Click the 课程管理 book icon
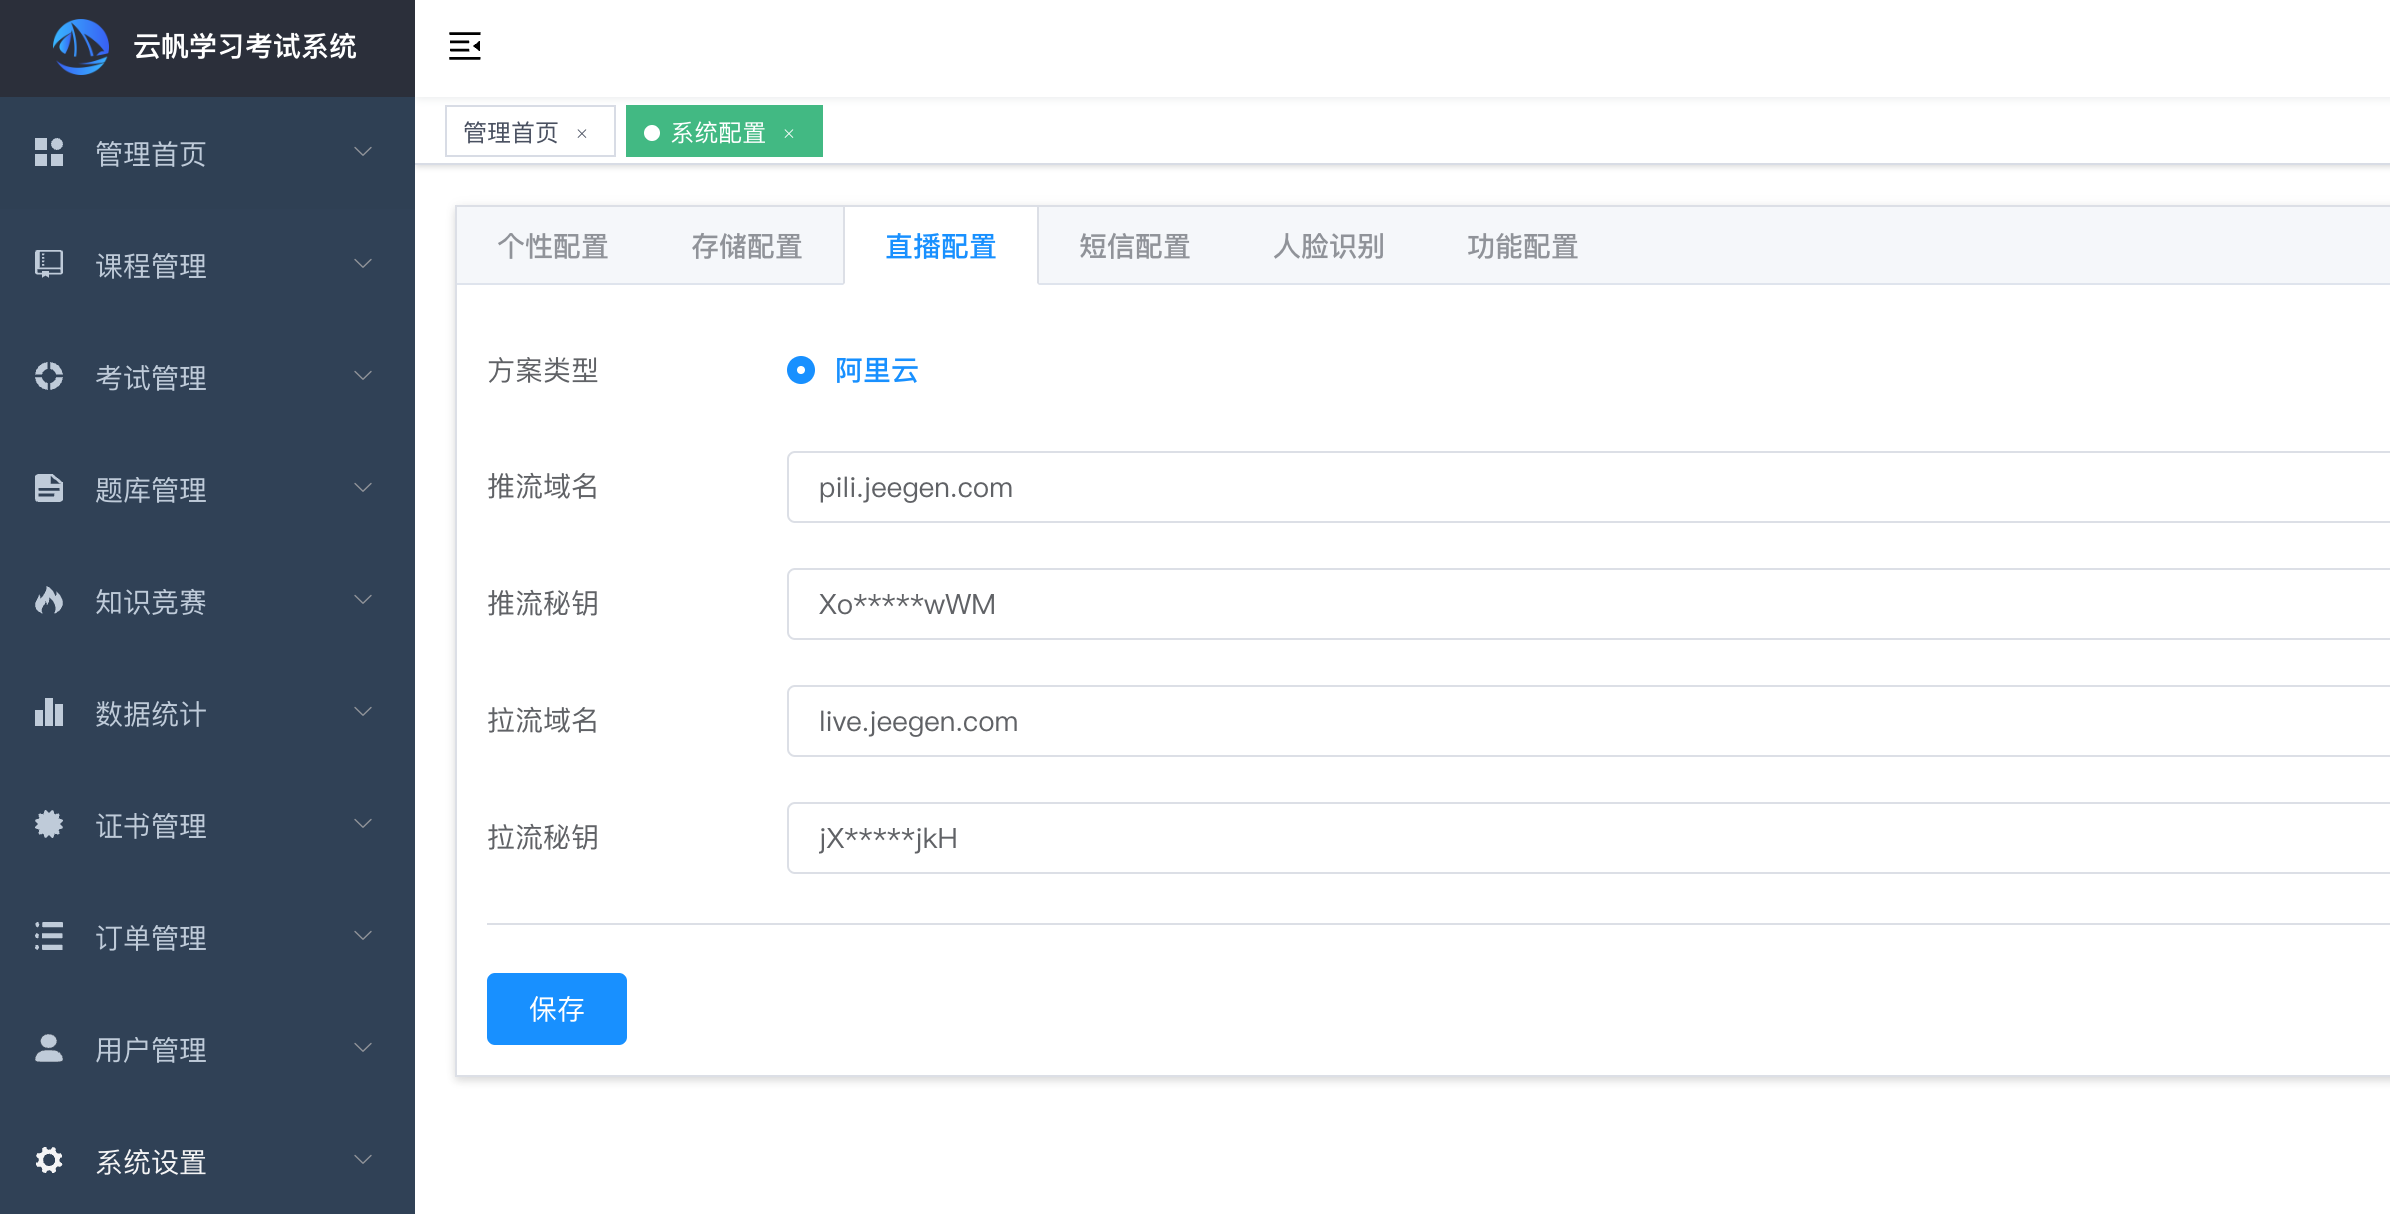2390x1214 pixels. pyautogui.click(x=49, y=264)
